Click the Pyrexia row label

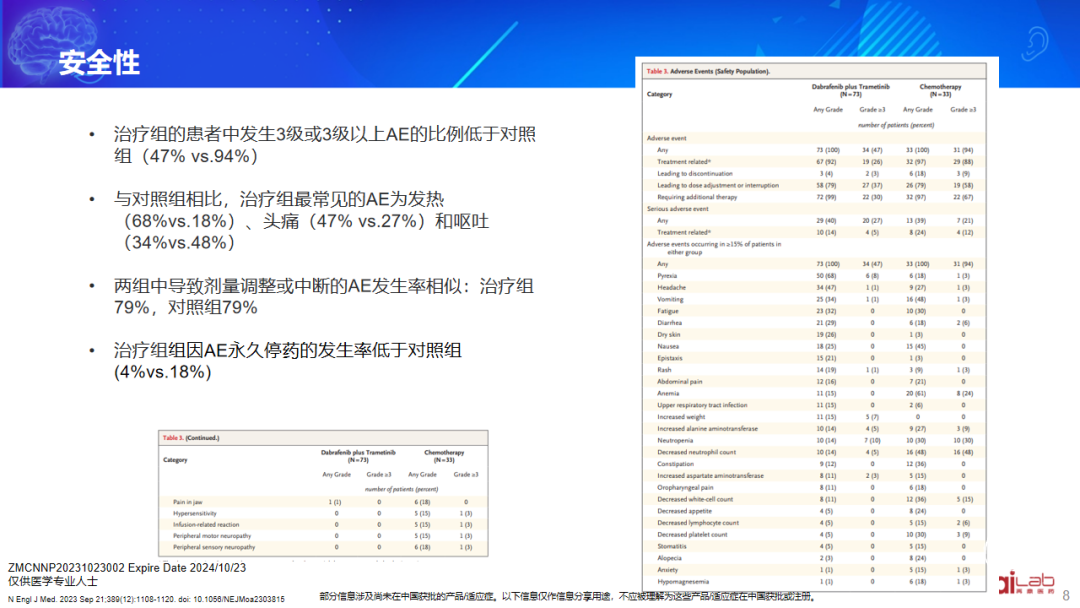tap(667, 275)
